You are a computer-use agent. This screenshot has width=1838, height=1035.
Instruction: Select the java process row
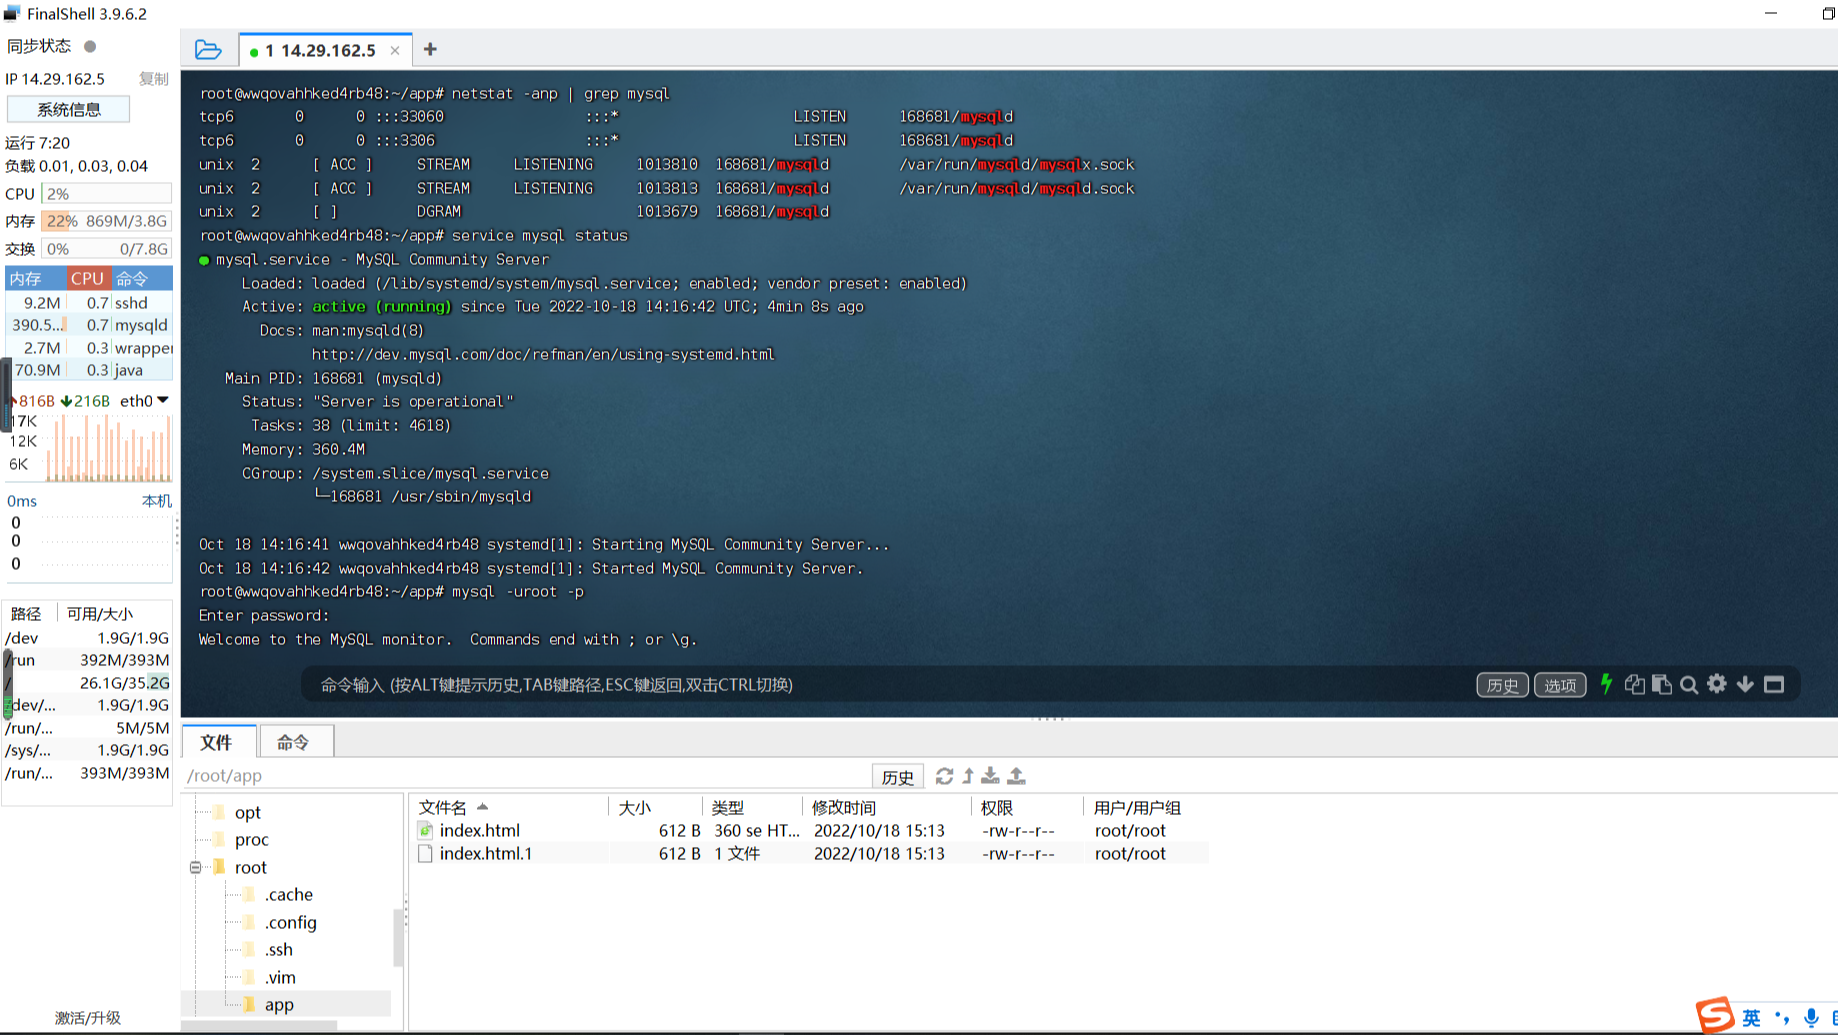(x=89, y=370)
